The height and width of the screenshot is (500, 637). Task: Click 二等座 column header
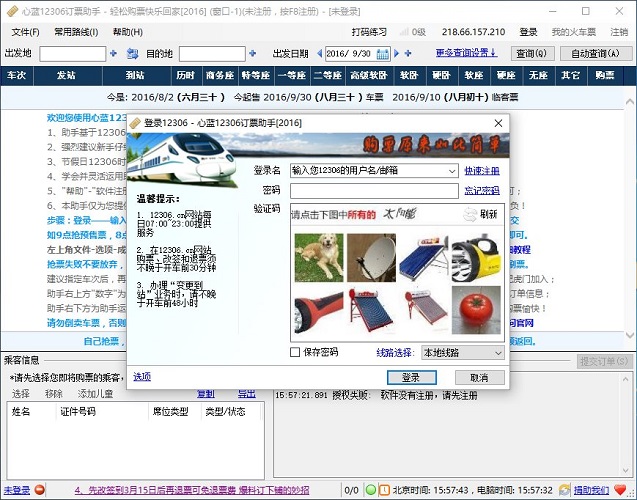327,75
